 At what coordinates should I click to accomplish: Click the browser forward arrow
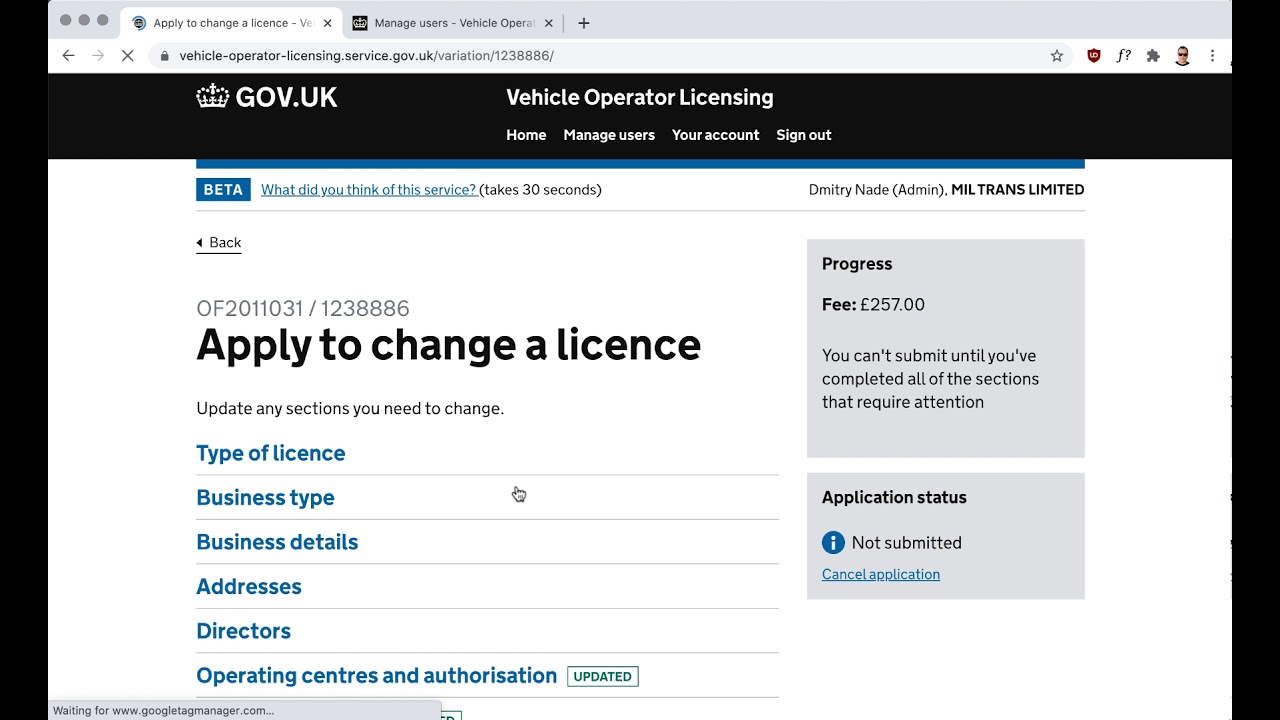(x=98, y=56)
